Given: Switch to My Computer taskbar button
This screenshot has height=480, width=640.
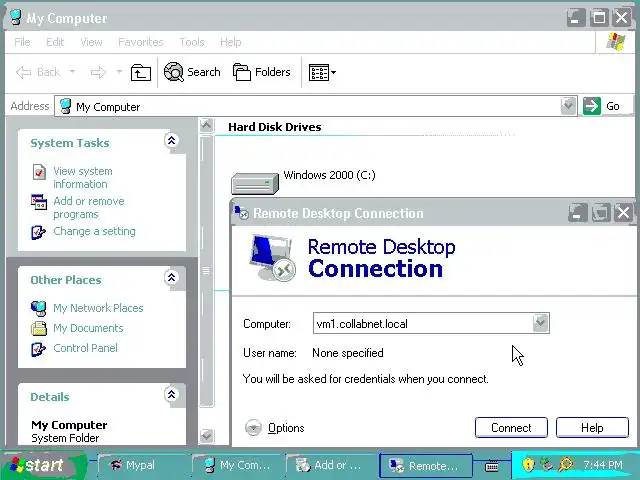Looking at the screenshot, I should [237, 465].
